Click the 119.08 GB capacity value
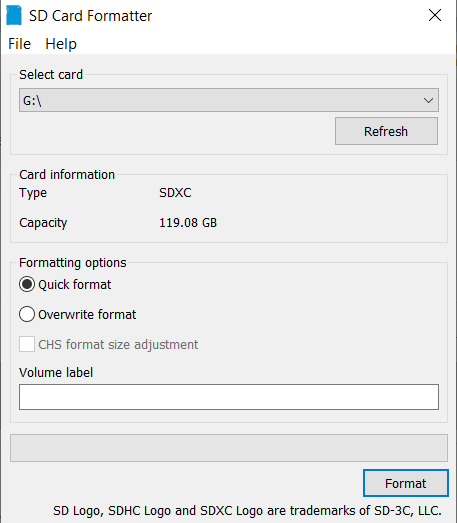457x523 pixels. click(188, 223)
